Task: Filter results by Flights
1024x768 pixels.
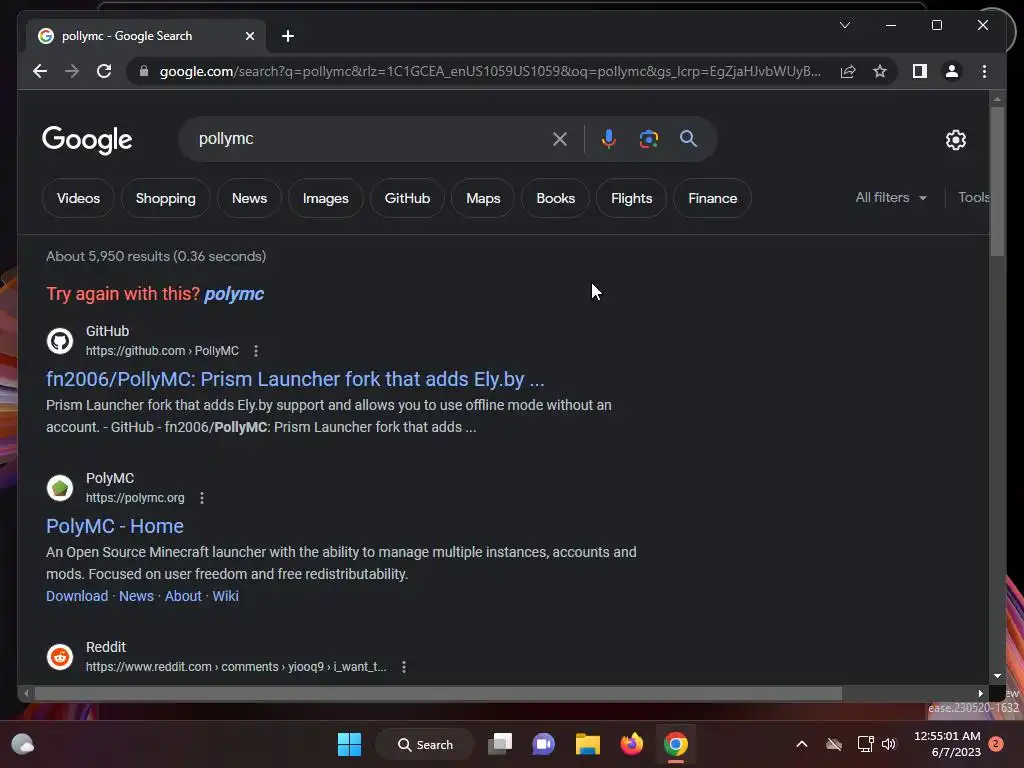Action: (632, 198)
